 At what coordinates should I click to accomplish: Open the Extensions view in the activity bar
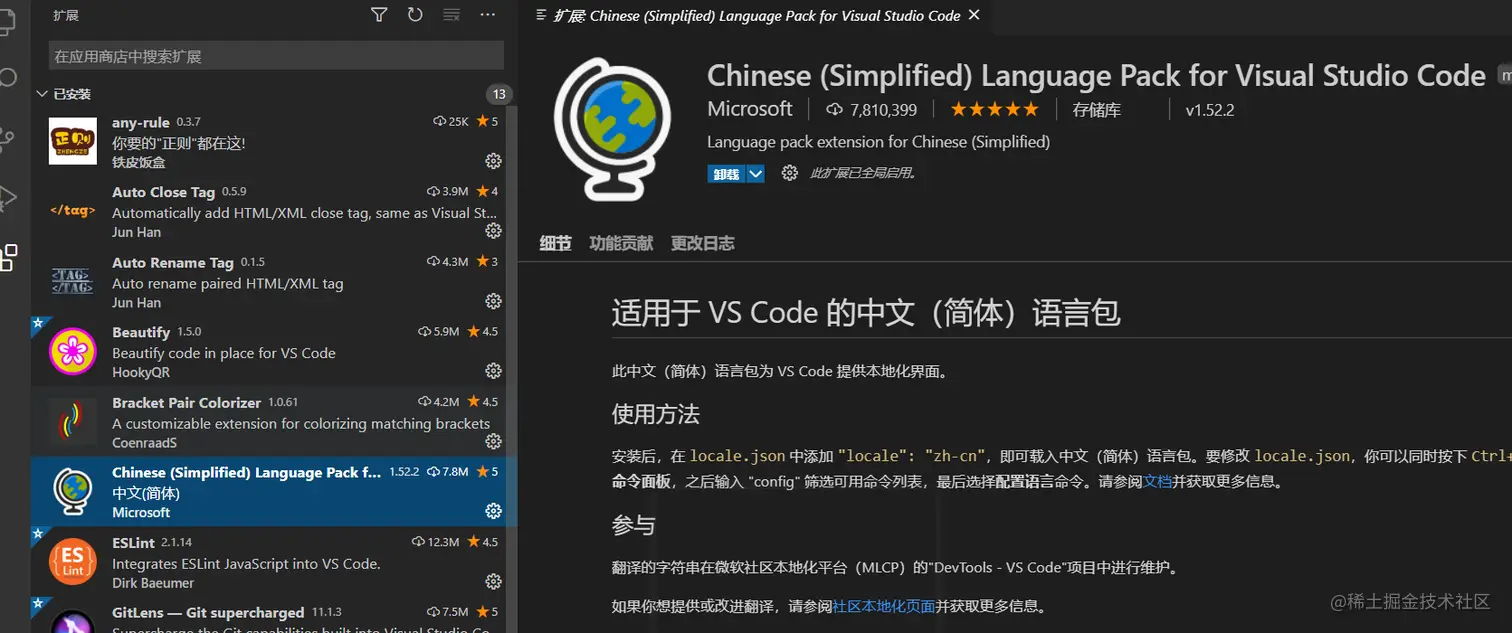tap(8, 257)
